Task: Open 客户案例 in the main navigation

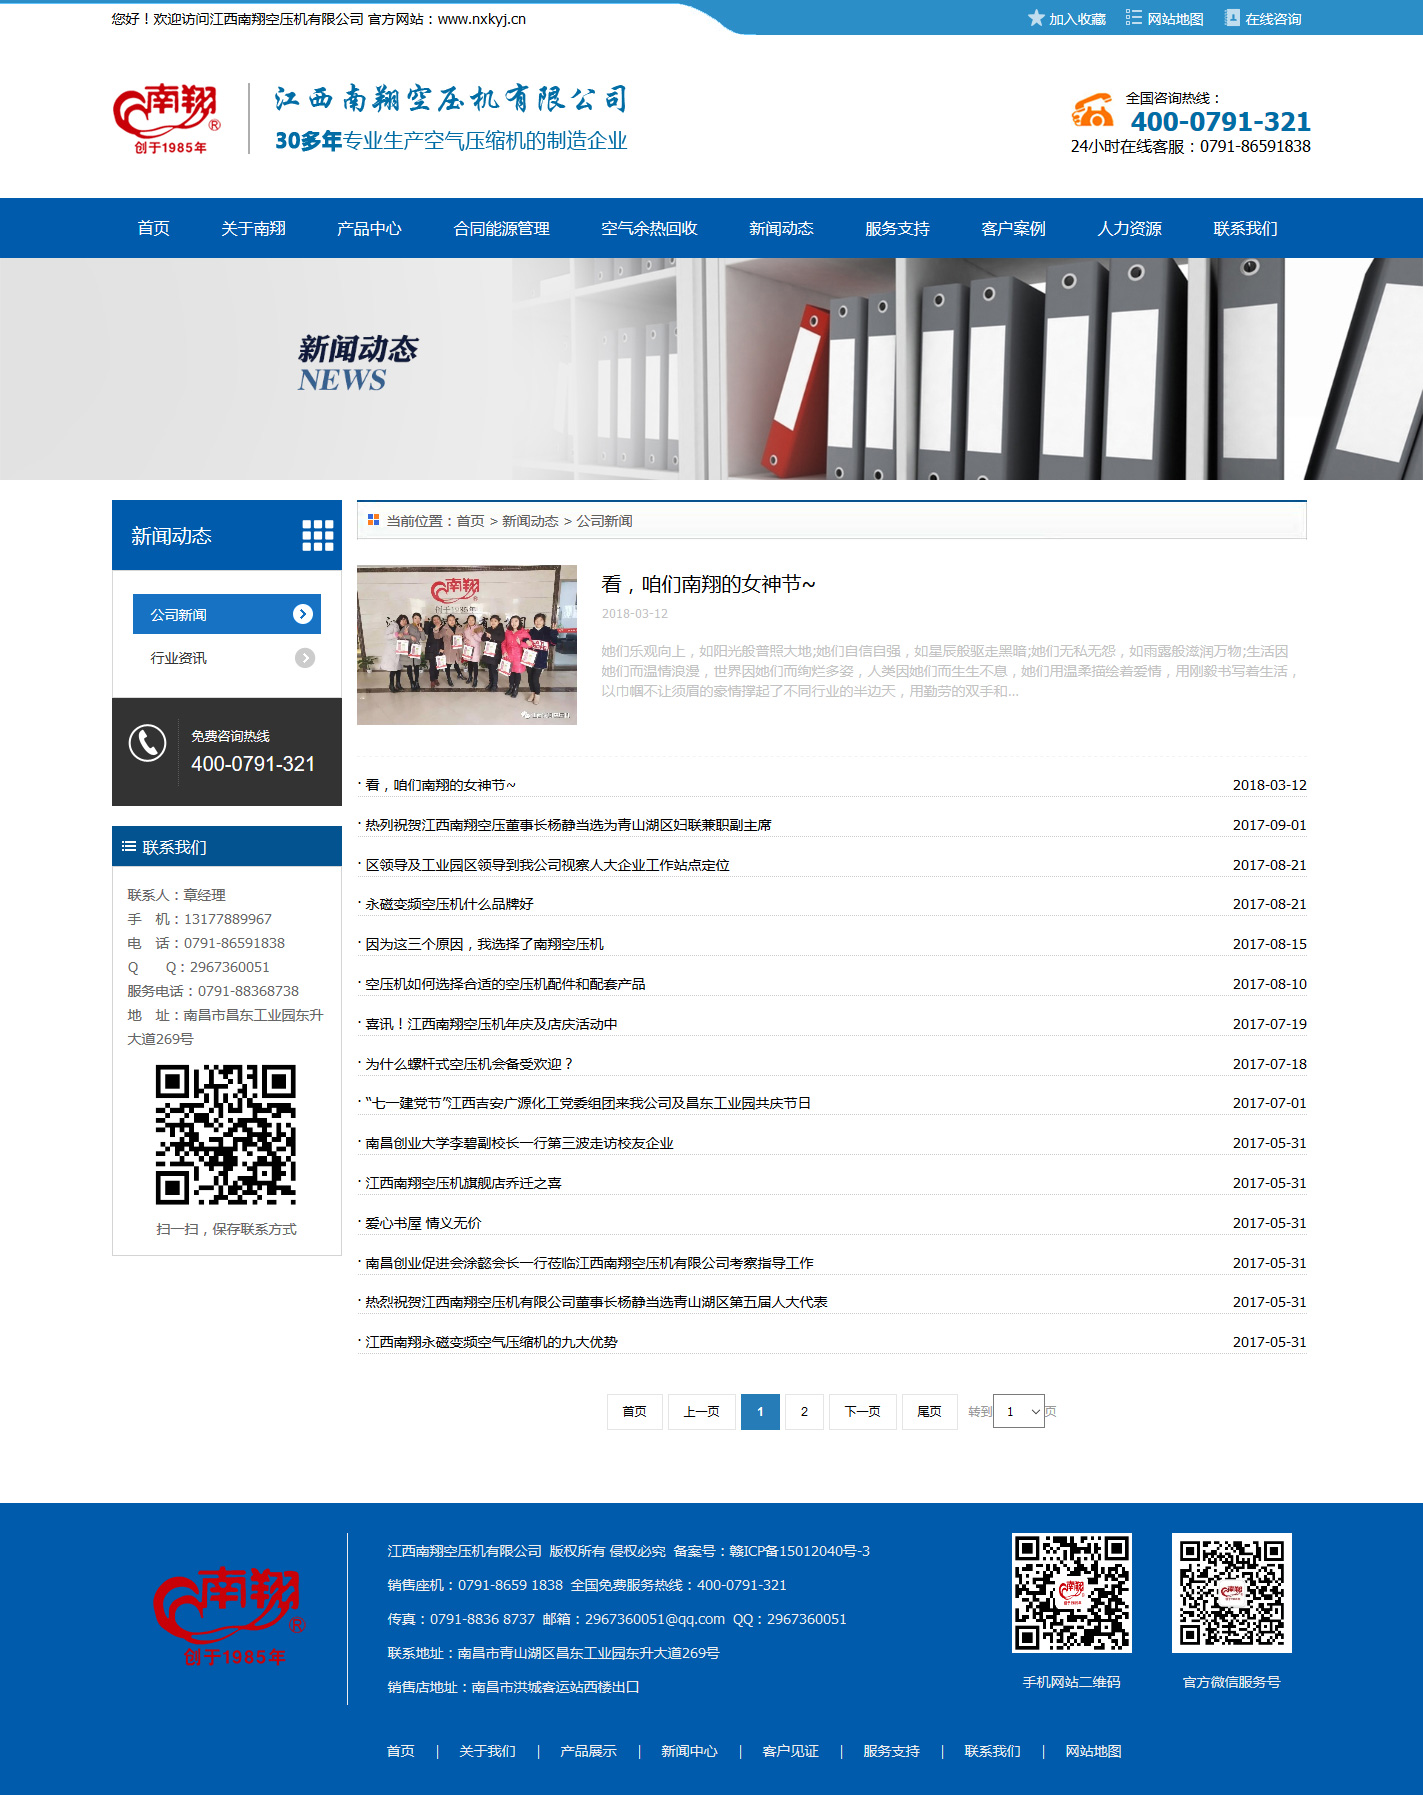Action: click(1013, 228)
